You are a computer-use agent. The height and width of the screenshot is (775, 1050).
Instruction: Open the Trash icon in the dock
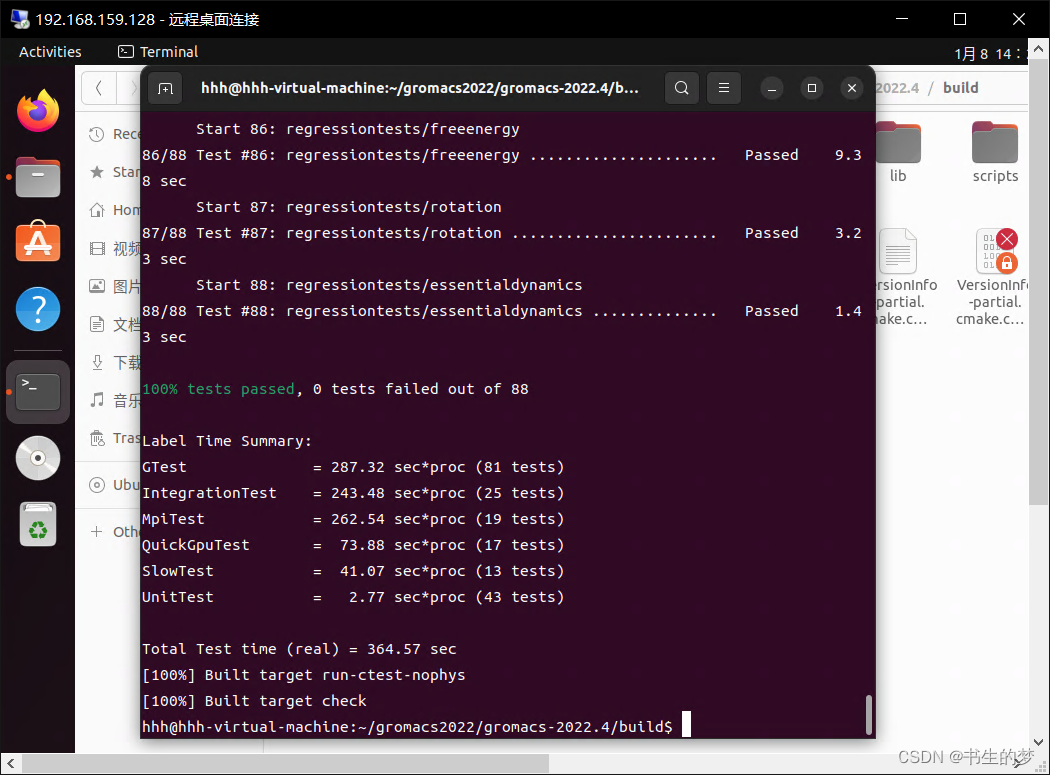38,524
